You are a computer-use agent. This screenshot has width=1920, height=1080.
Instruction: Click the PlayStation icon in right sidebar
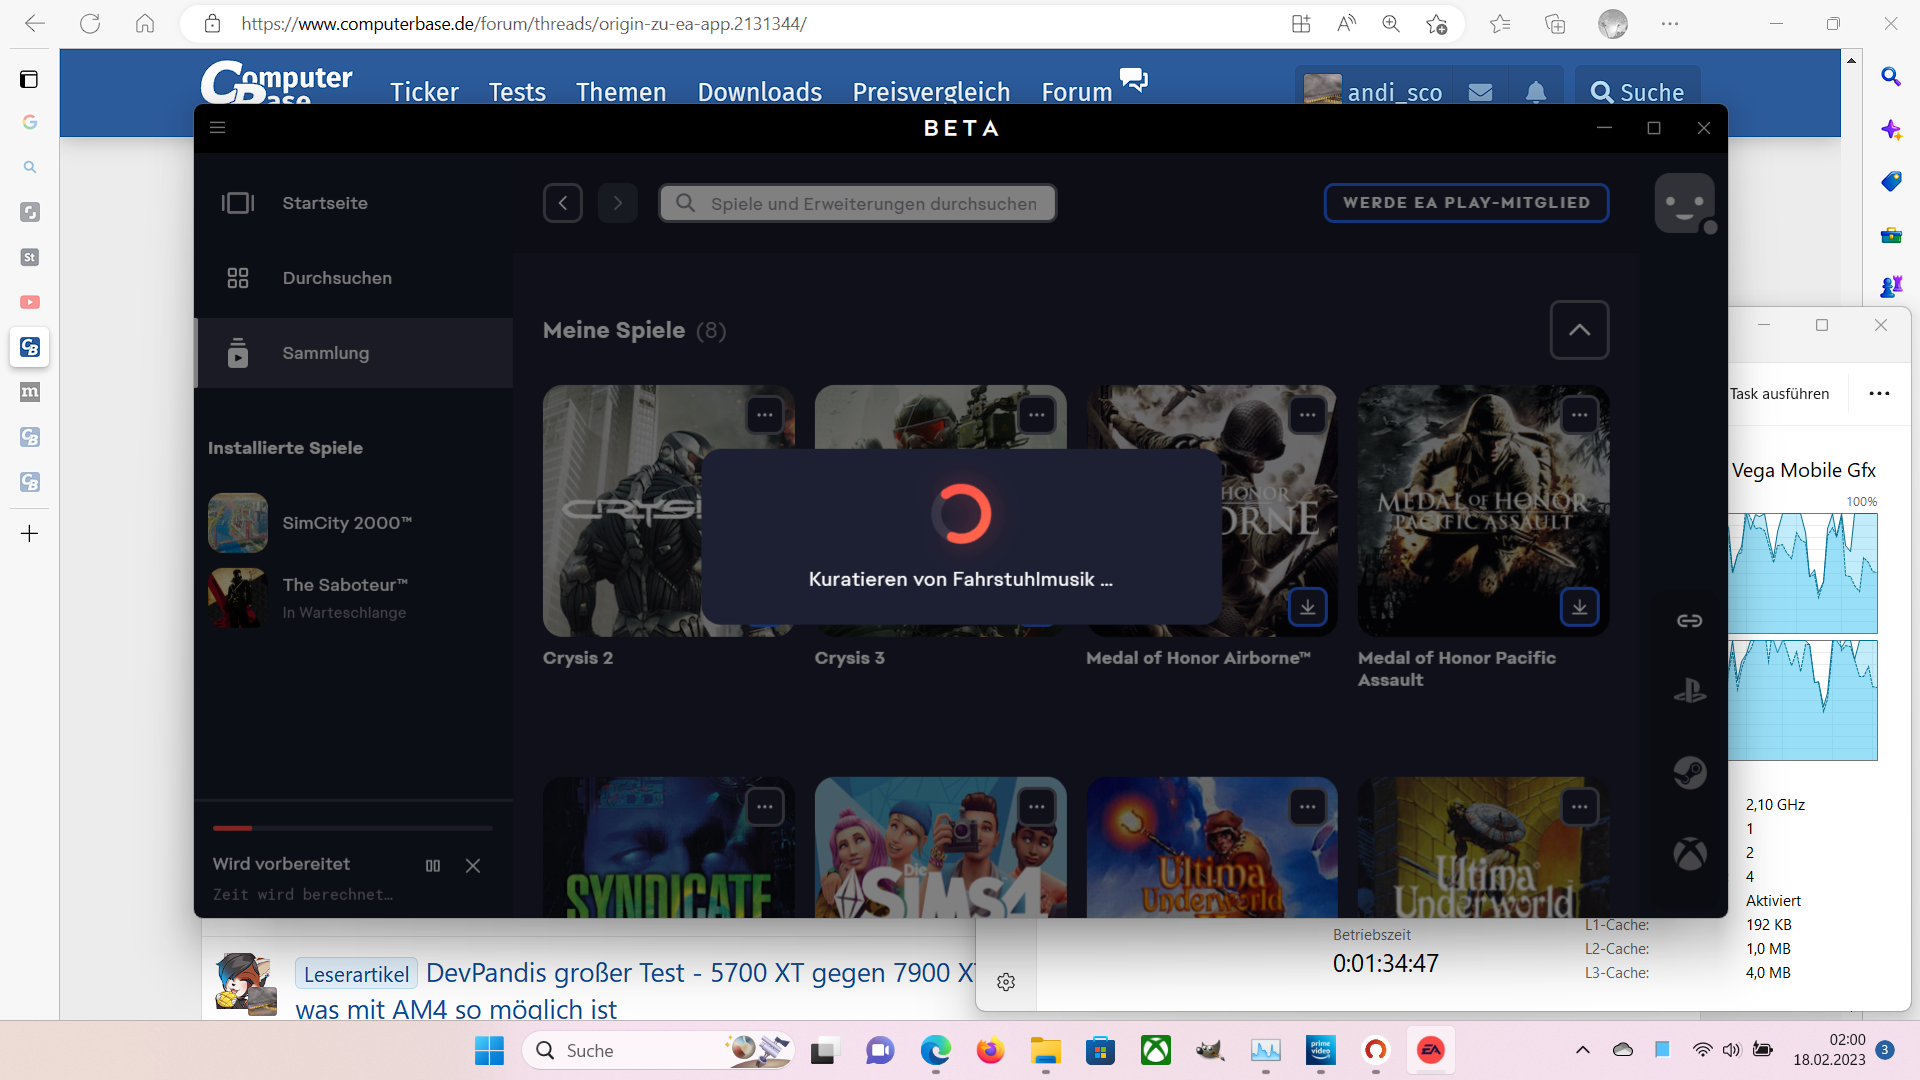coord(1689,691)
